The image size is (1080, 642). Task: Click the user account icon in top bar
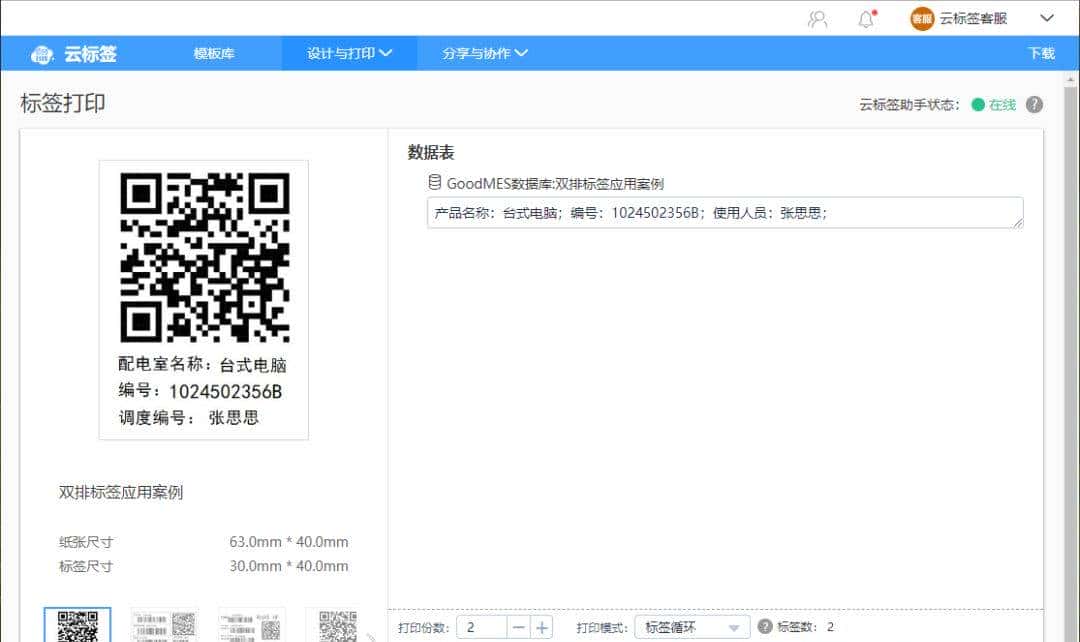coord(818,18)
